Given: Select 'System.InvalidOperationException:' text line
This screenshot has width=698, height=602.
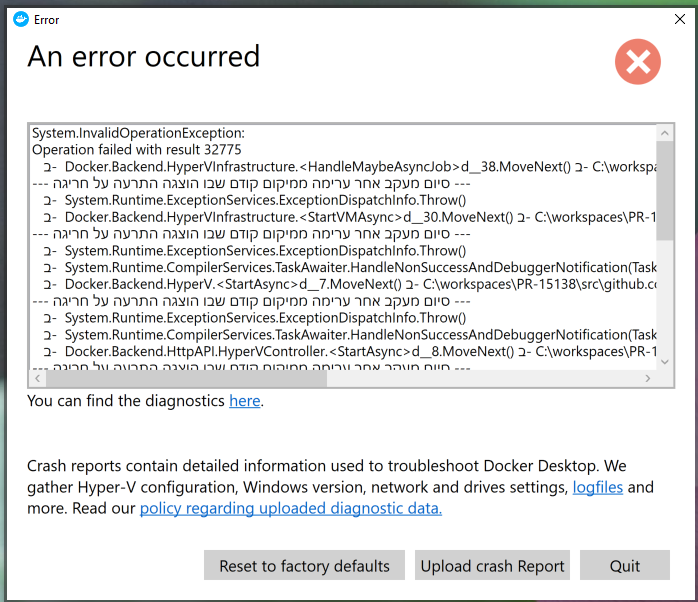Looking at the screenshot, I should tap(138, 133).
